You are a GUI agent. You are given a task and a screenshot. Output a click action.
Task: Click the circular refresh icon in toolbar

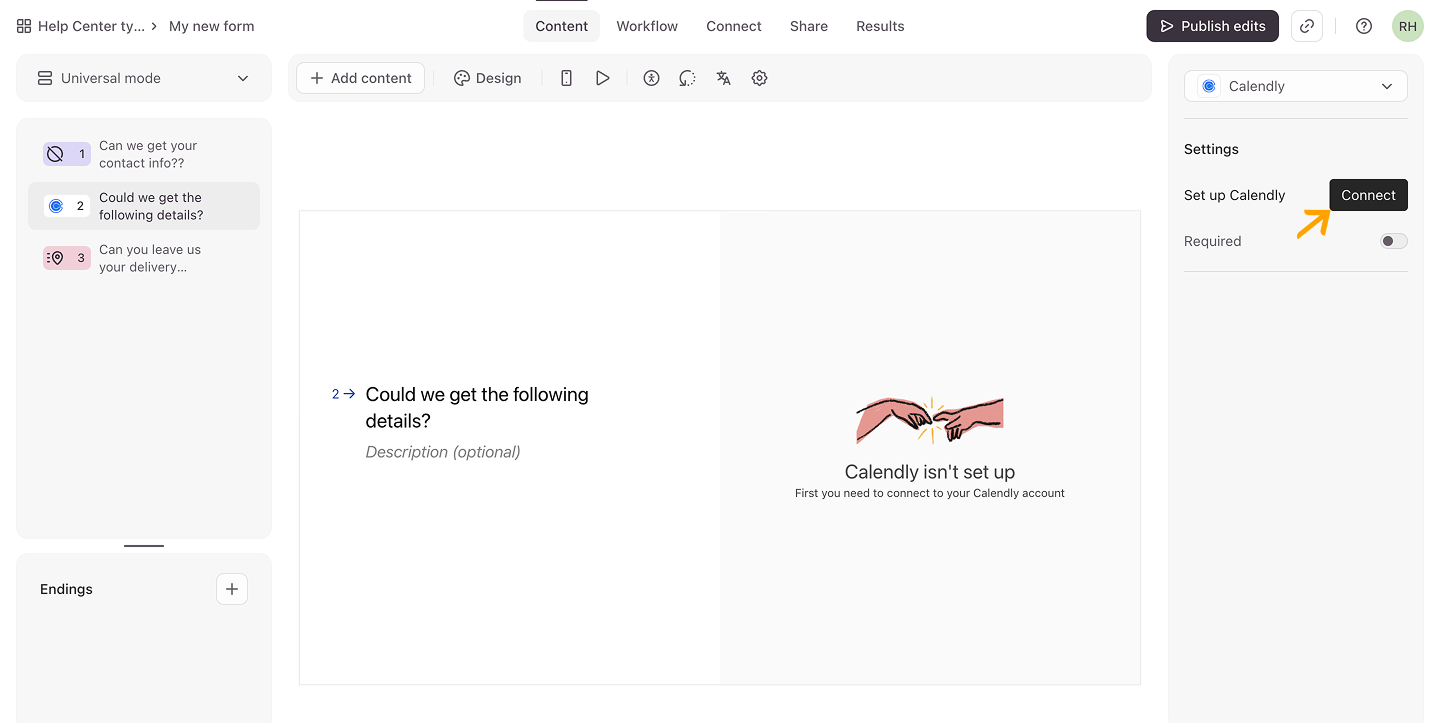[687, 78]
